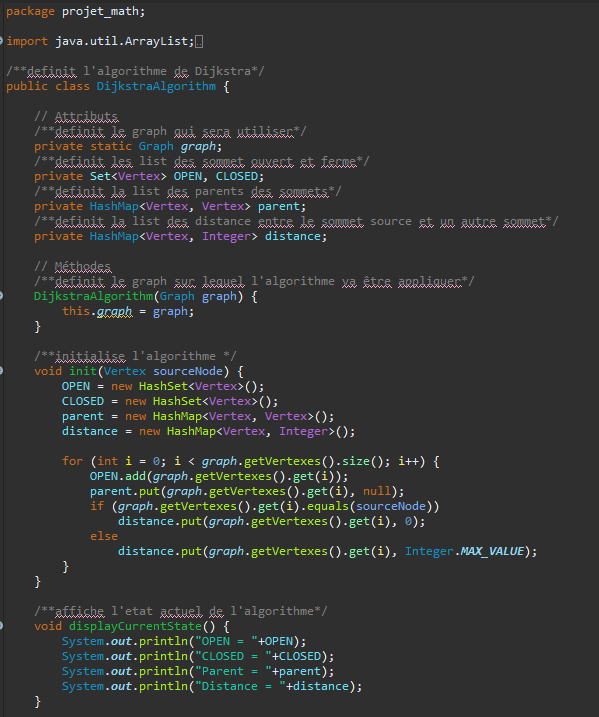599x717 pixels.
Task: Click HashMap in the 'distance = new' line
Action: (191, 431)
